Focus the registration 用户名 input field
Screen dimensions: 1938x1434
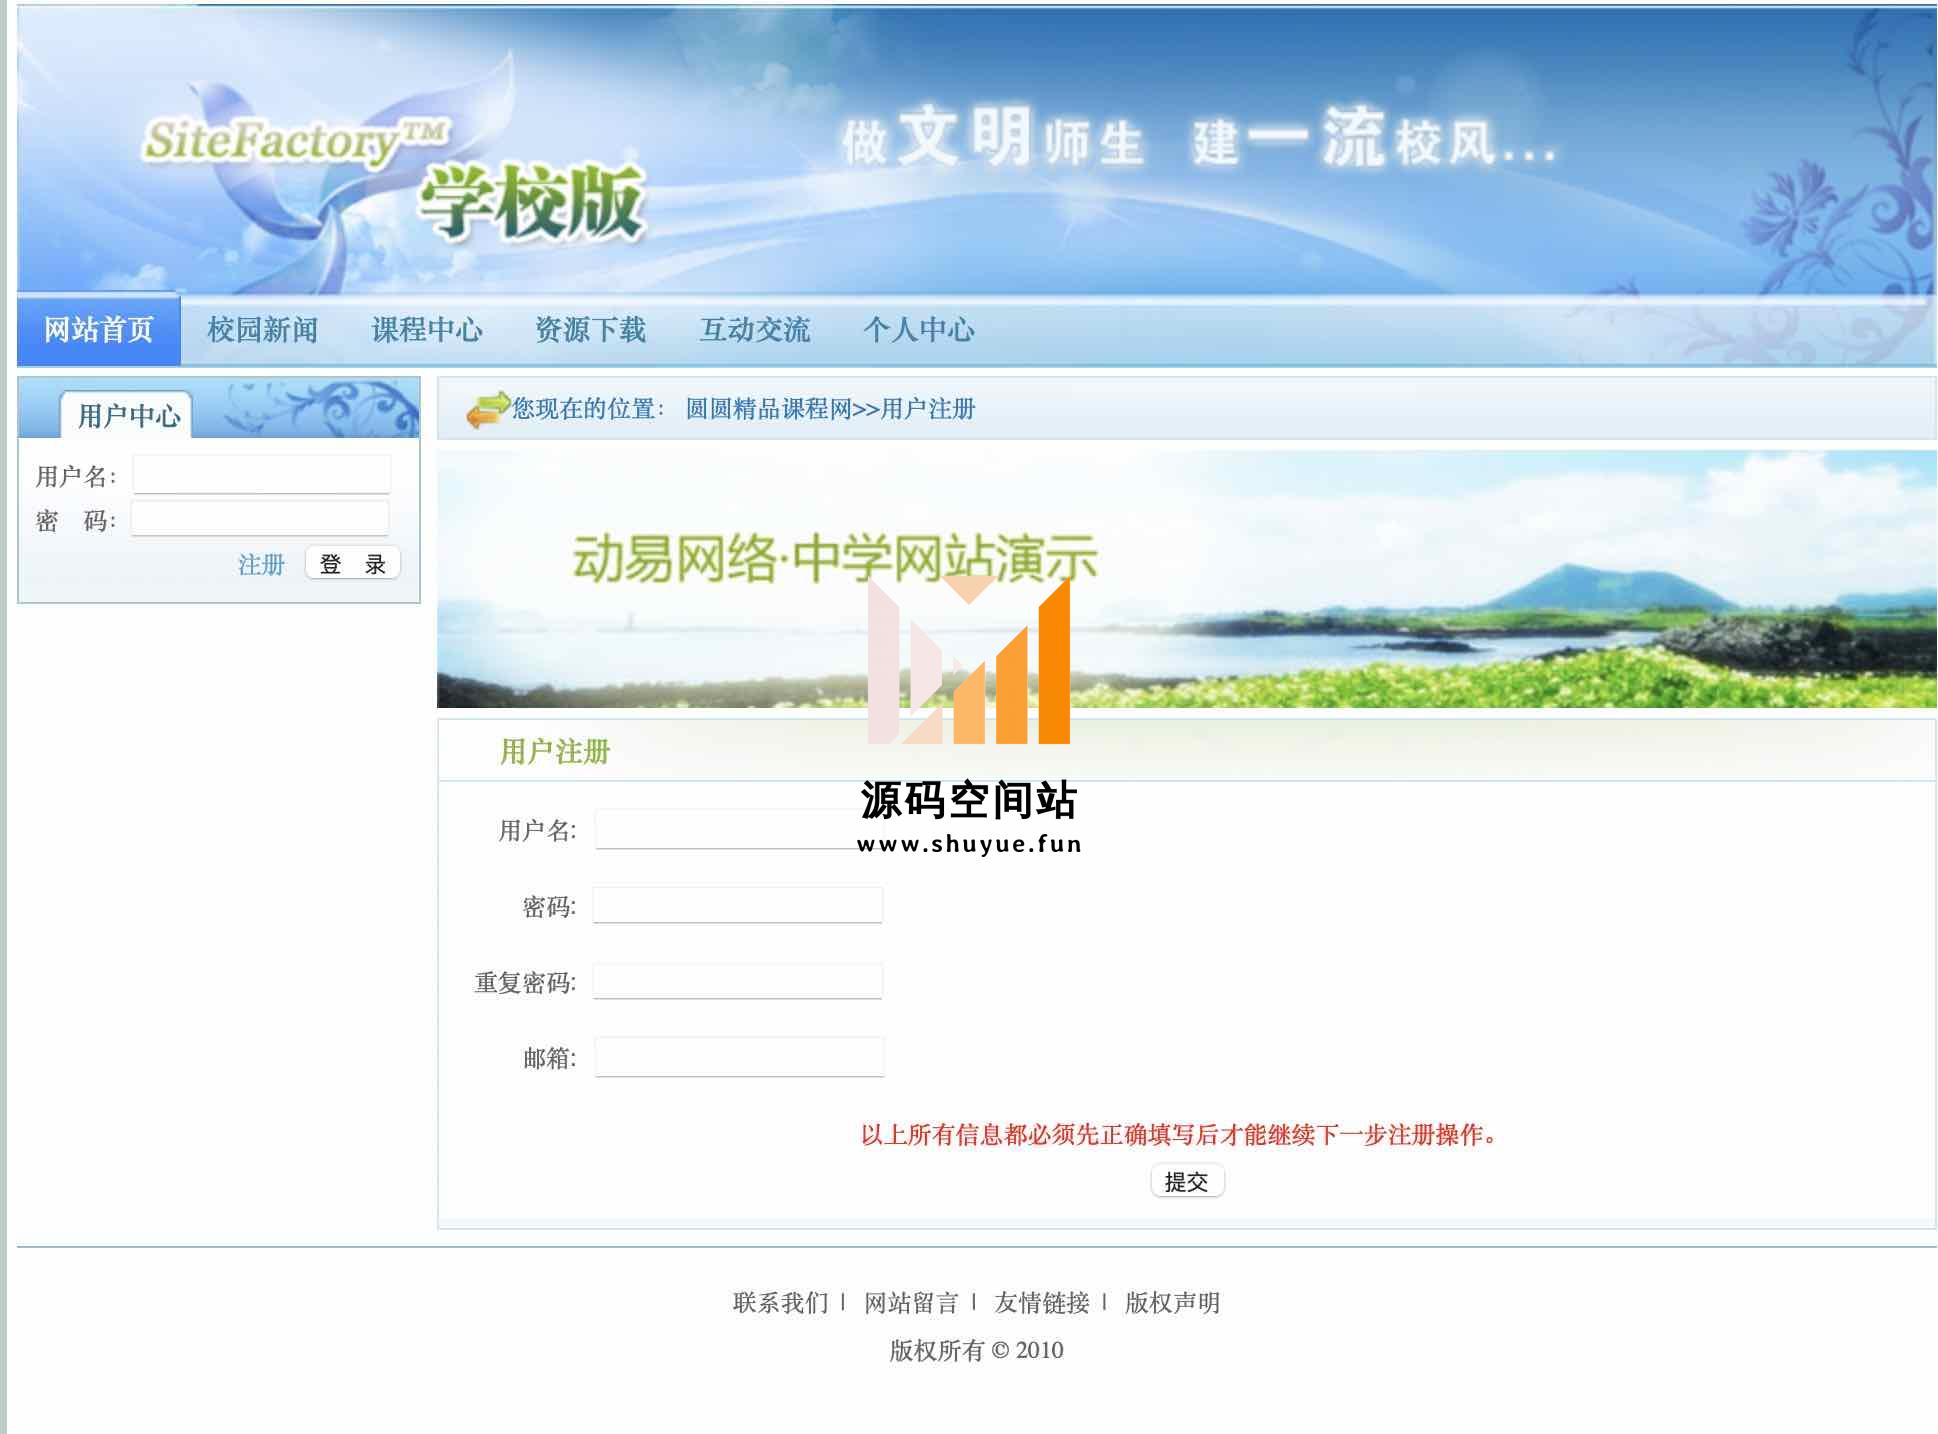click(x=740, y=829)
